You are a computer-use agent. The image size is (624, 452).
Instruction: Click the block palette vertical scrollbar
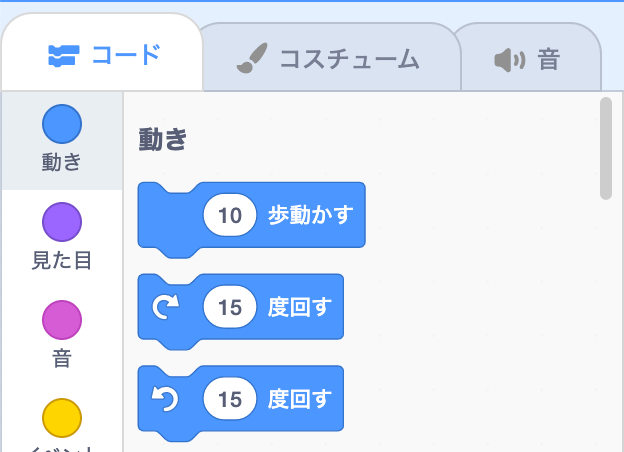606,148
